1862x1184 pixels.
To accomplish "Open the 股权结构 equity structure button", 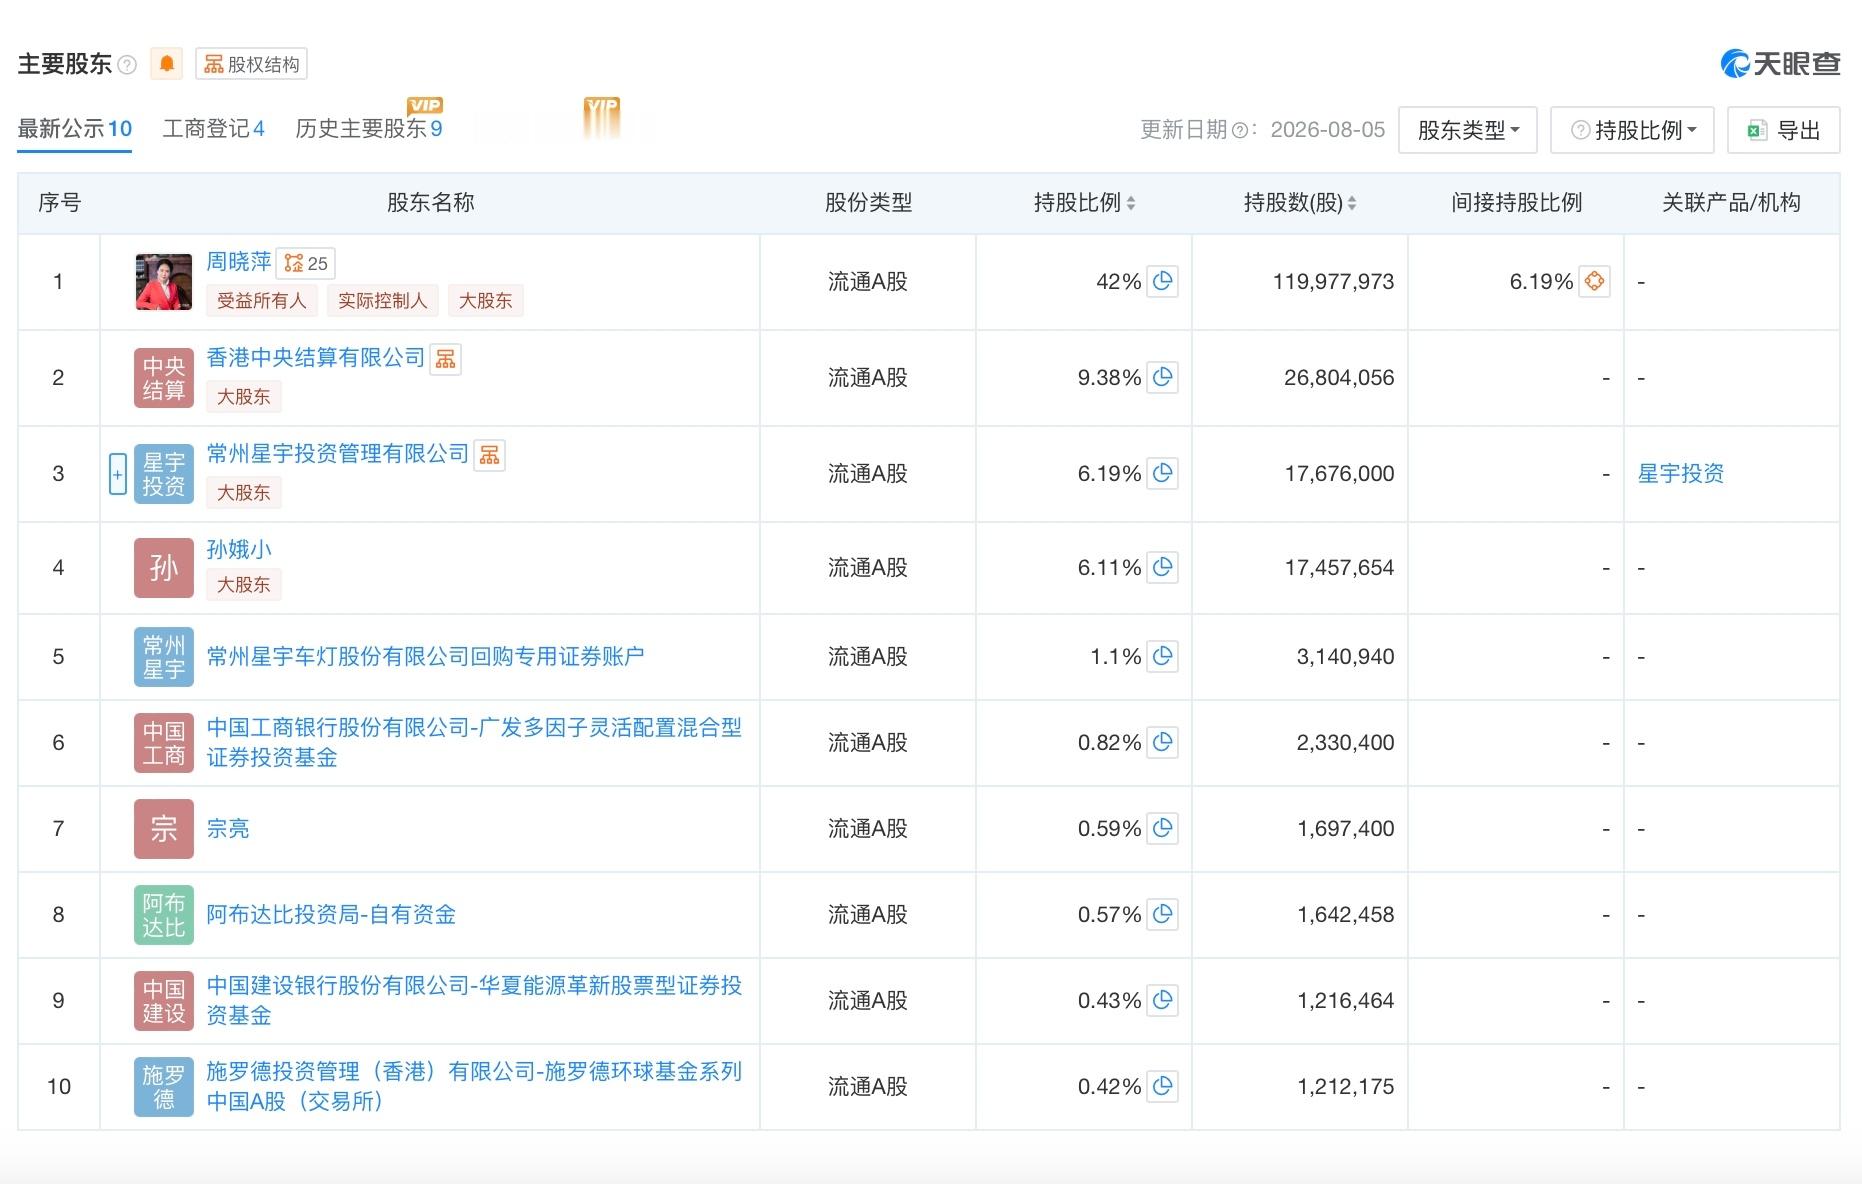I will 251,64.
